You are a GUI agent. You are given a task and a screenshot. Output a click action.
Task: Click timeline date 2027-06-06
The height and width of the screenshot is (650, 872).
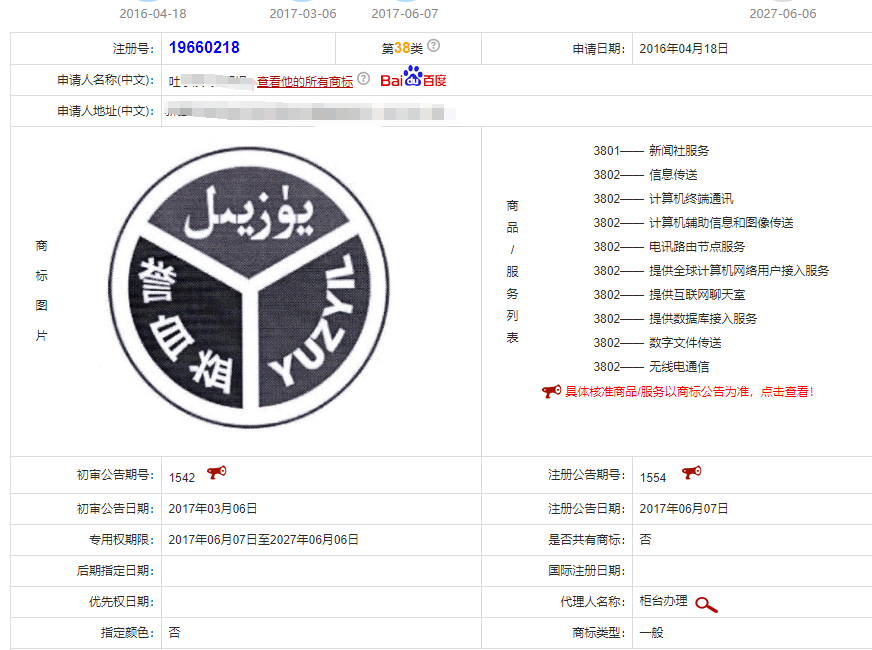(x=783, y=13)
